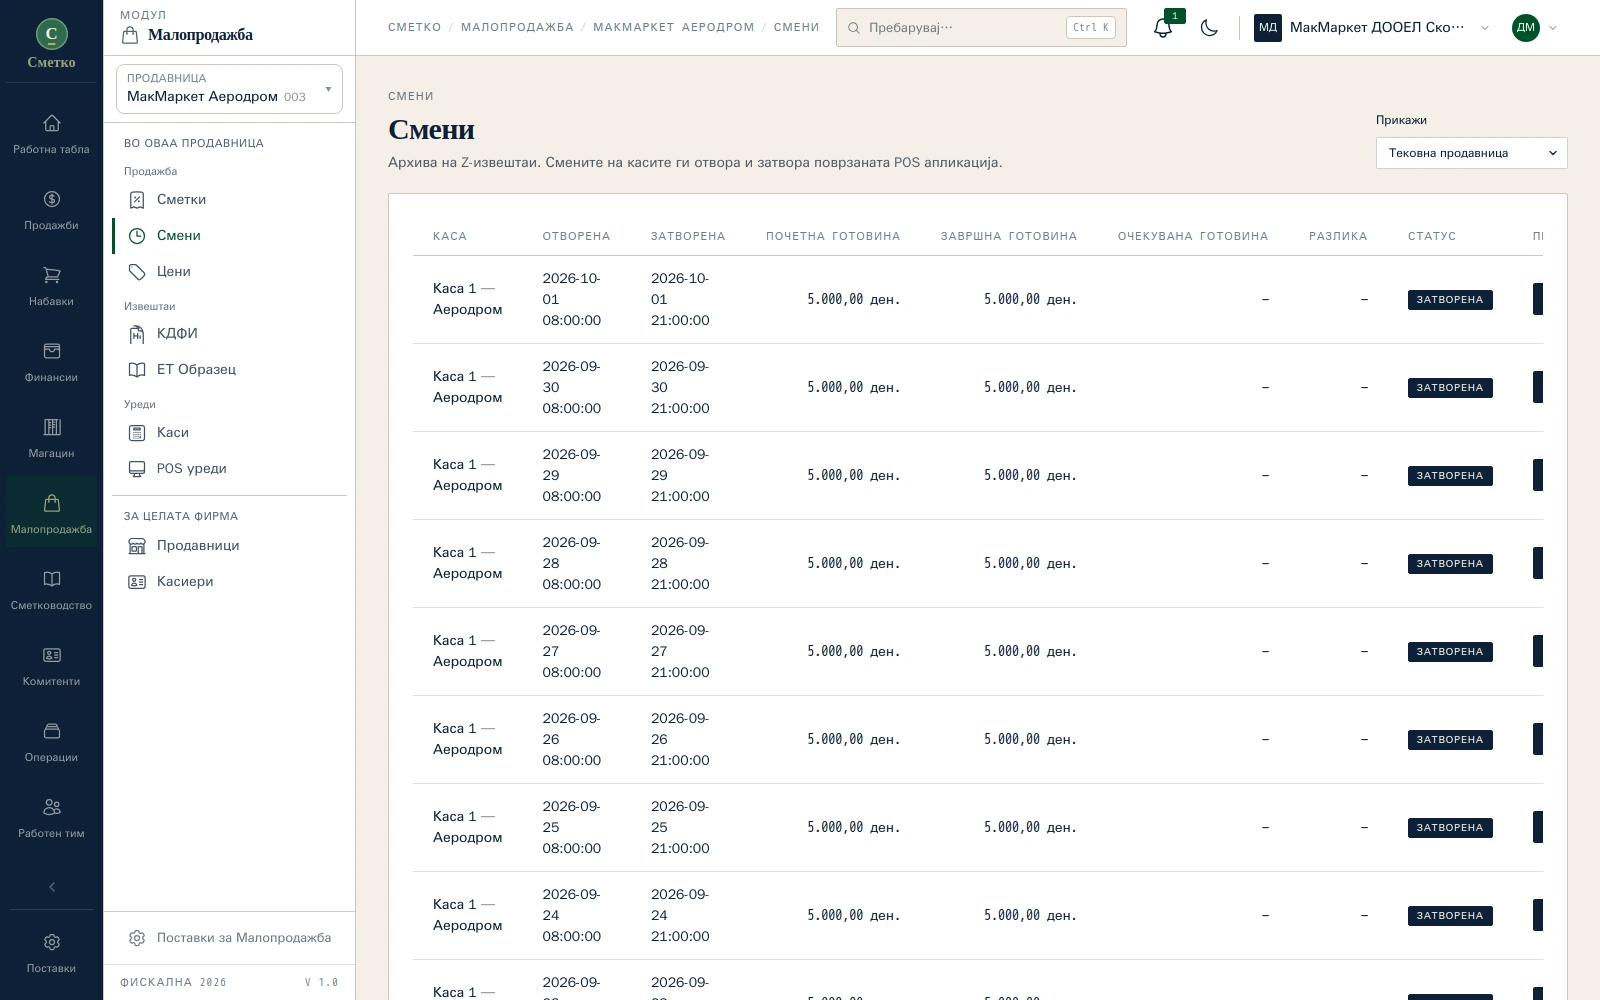
Task: Select Смени menu item
Action: (229, 236)
